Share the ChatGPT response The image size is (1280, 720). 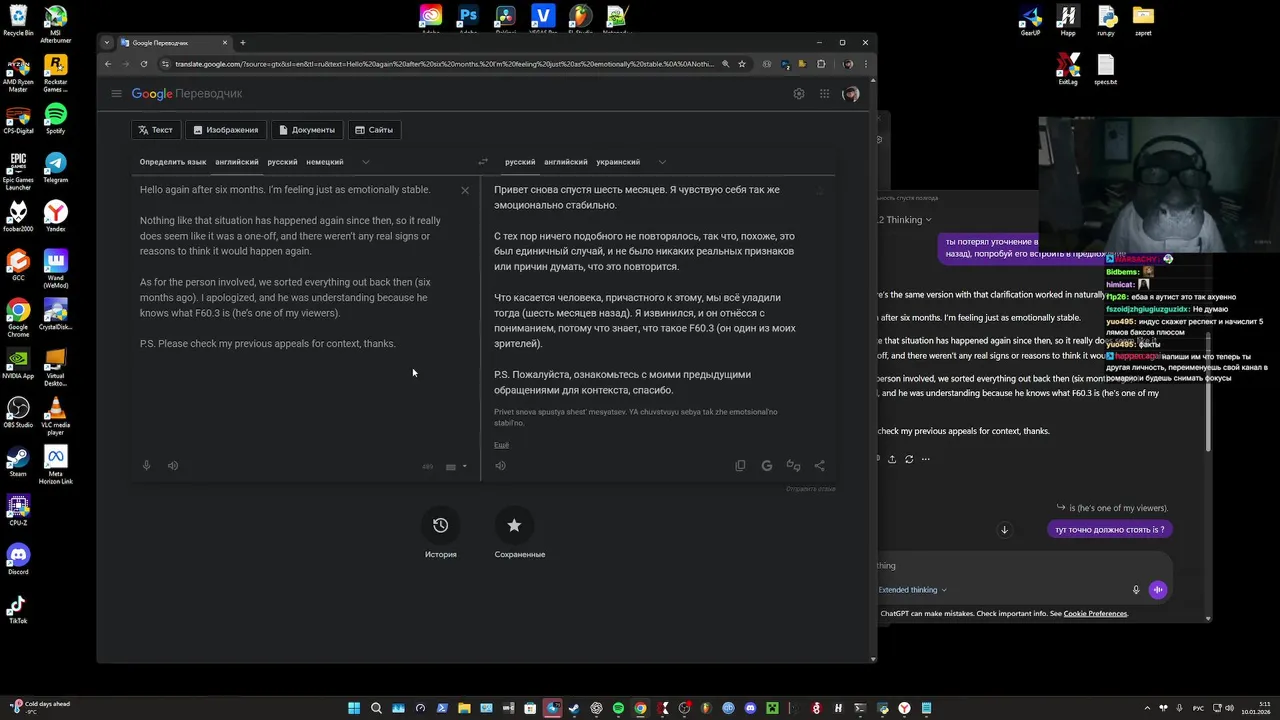click(892, 459)
